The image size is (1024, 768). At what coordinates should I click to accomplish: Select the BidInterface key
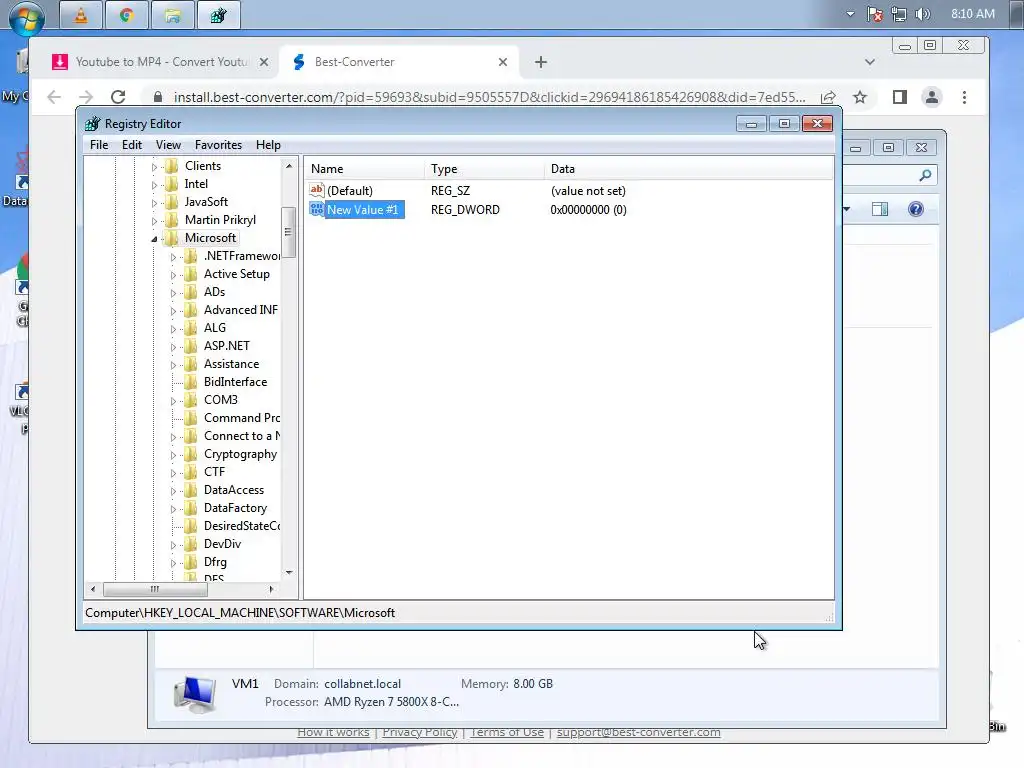point(235,382)
